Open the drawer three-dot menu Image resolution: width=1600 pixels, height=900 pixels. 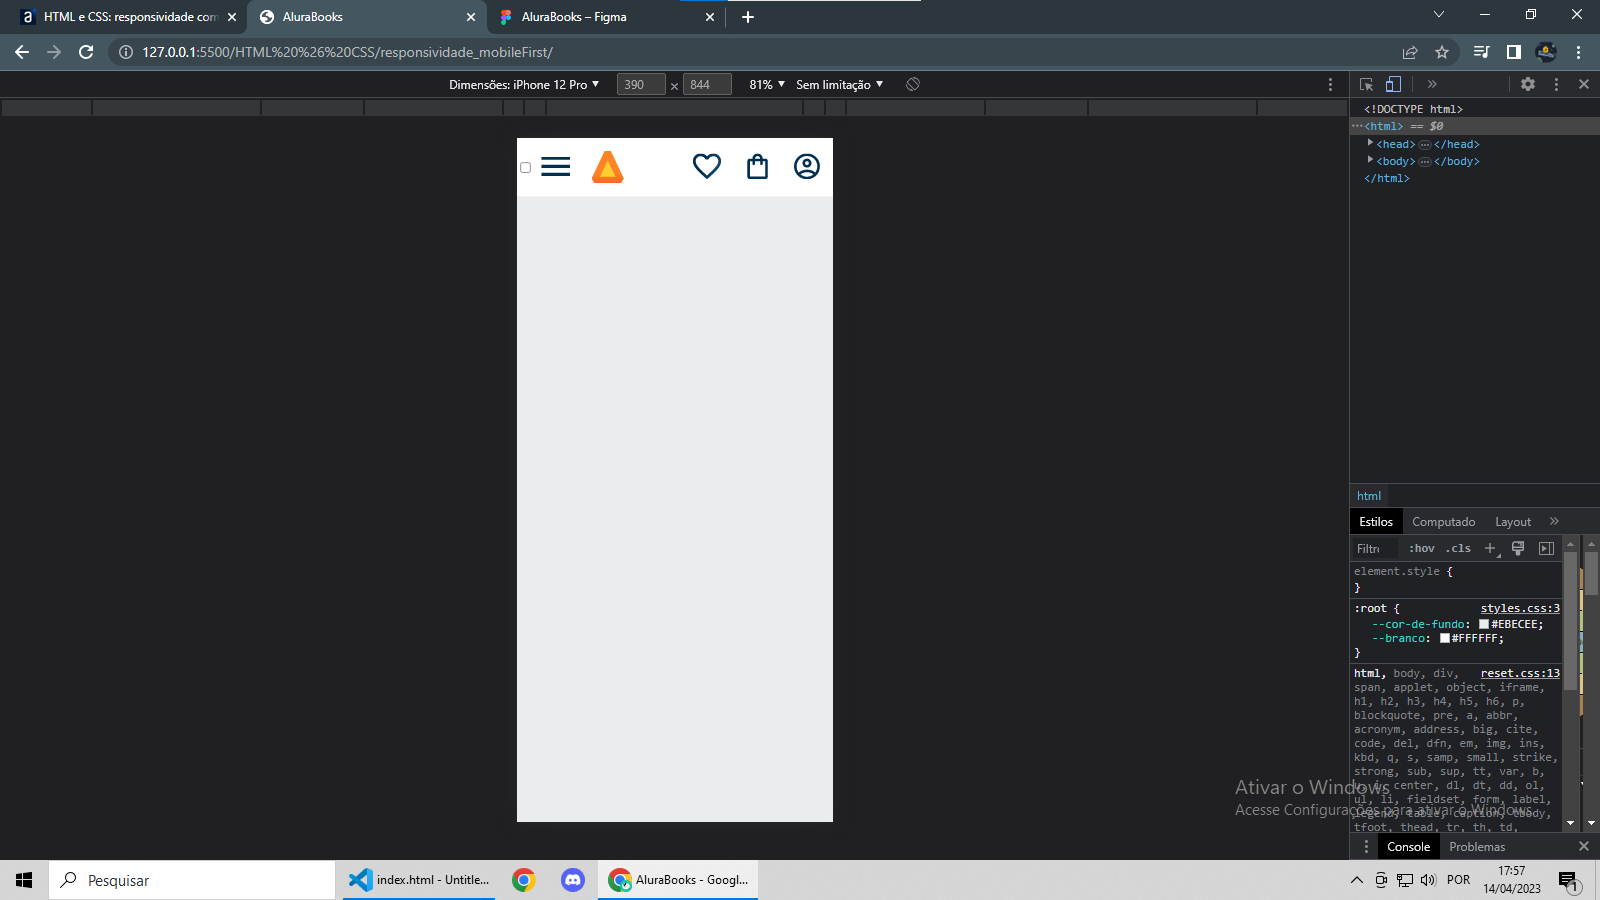coord(1366,847)
